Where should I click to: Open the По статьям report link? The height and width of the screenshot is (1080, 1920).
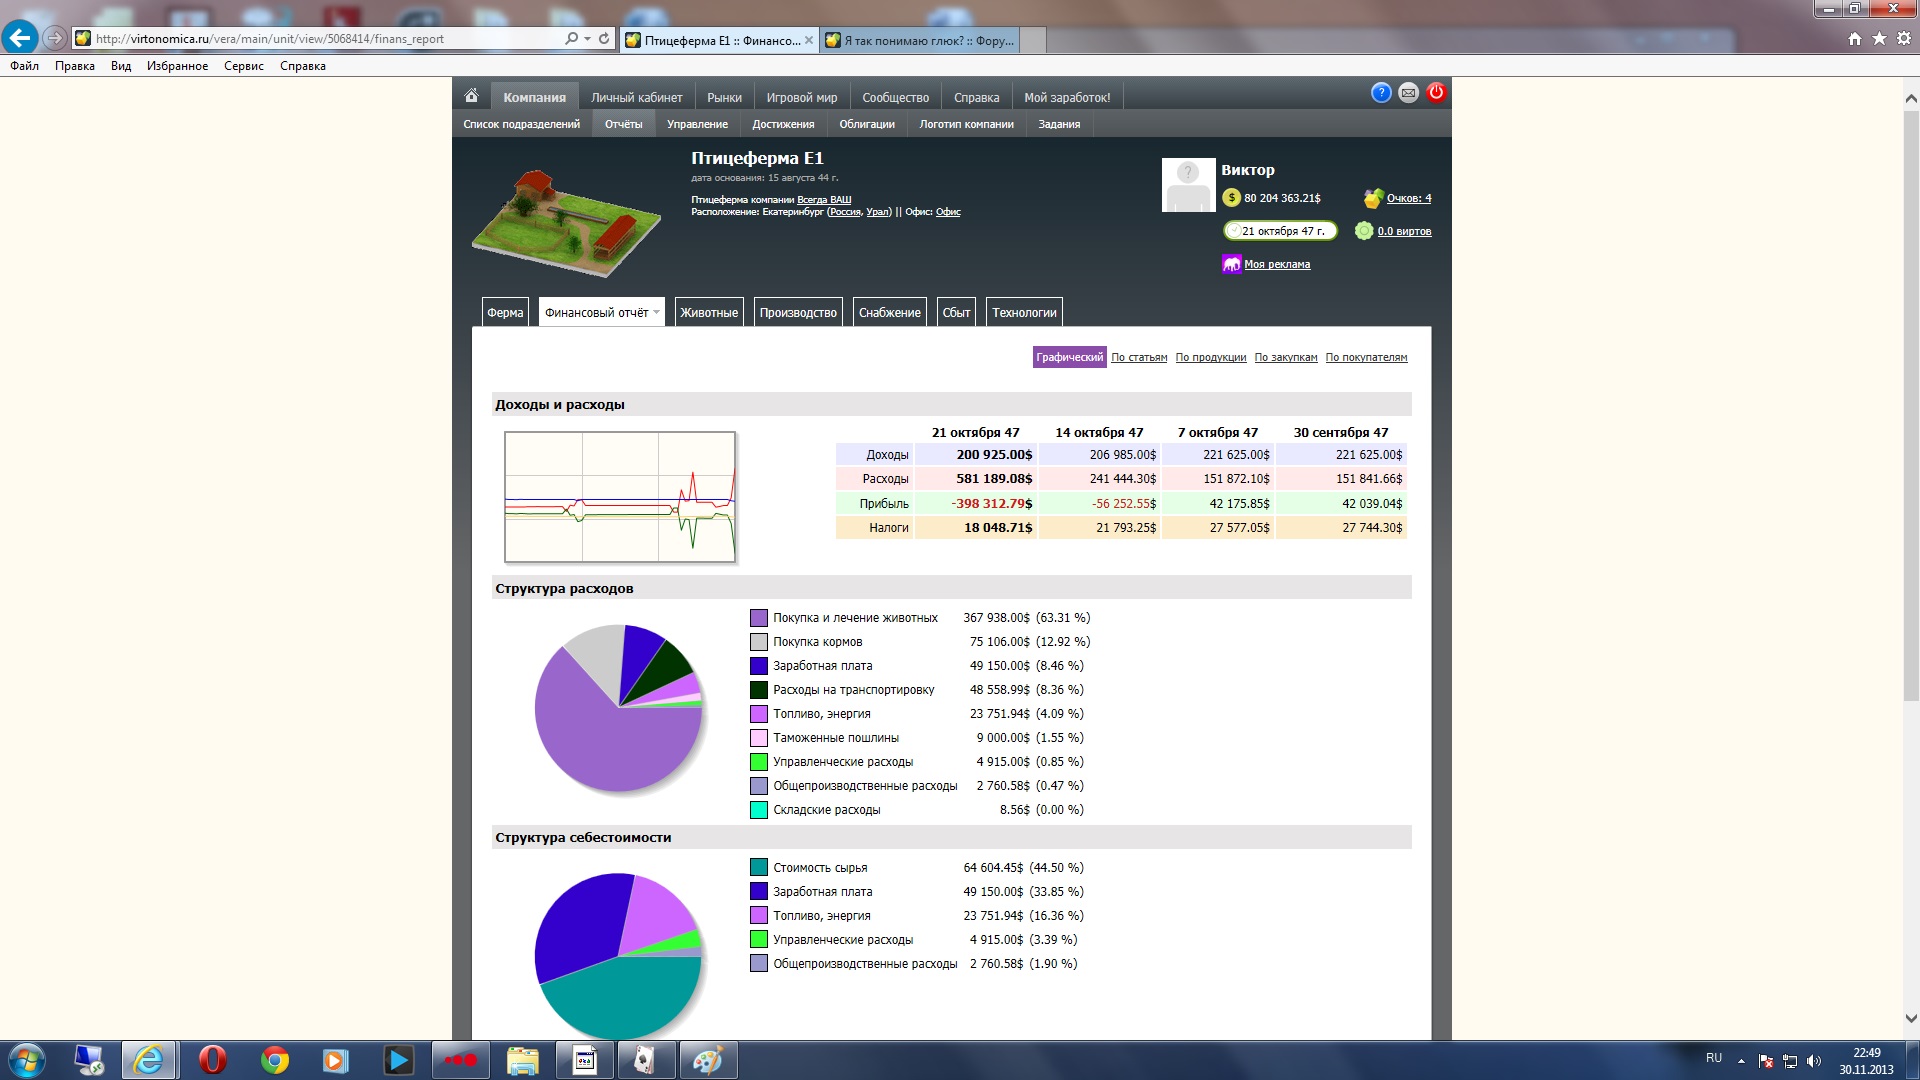(x=1139, y=357)
